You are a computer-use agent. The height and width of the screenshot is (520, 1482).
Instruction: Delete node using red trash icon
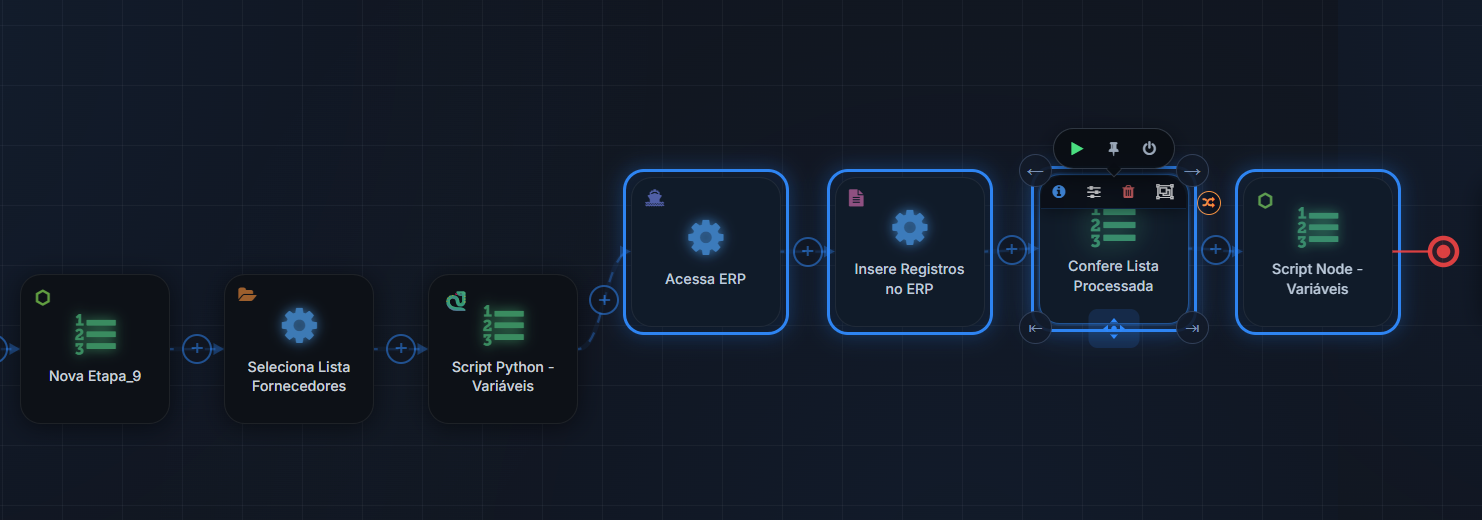coord(1128,192)
